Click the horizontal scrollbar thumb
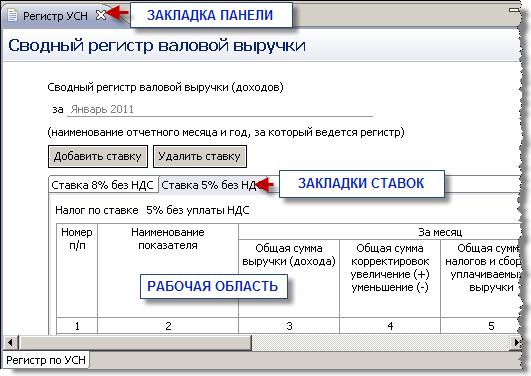The height and width of the screenshot is (376, 531). 135,342
